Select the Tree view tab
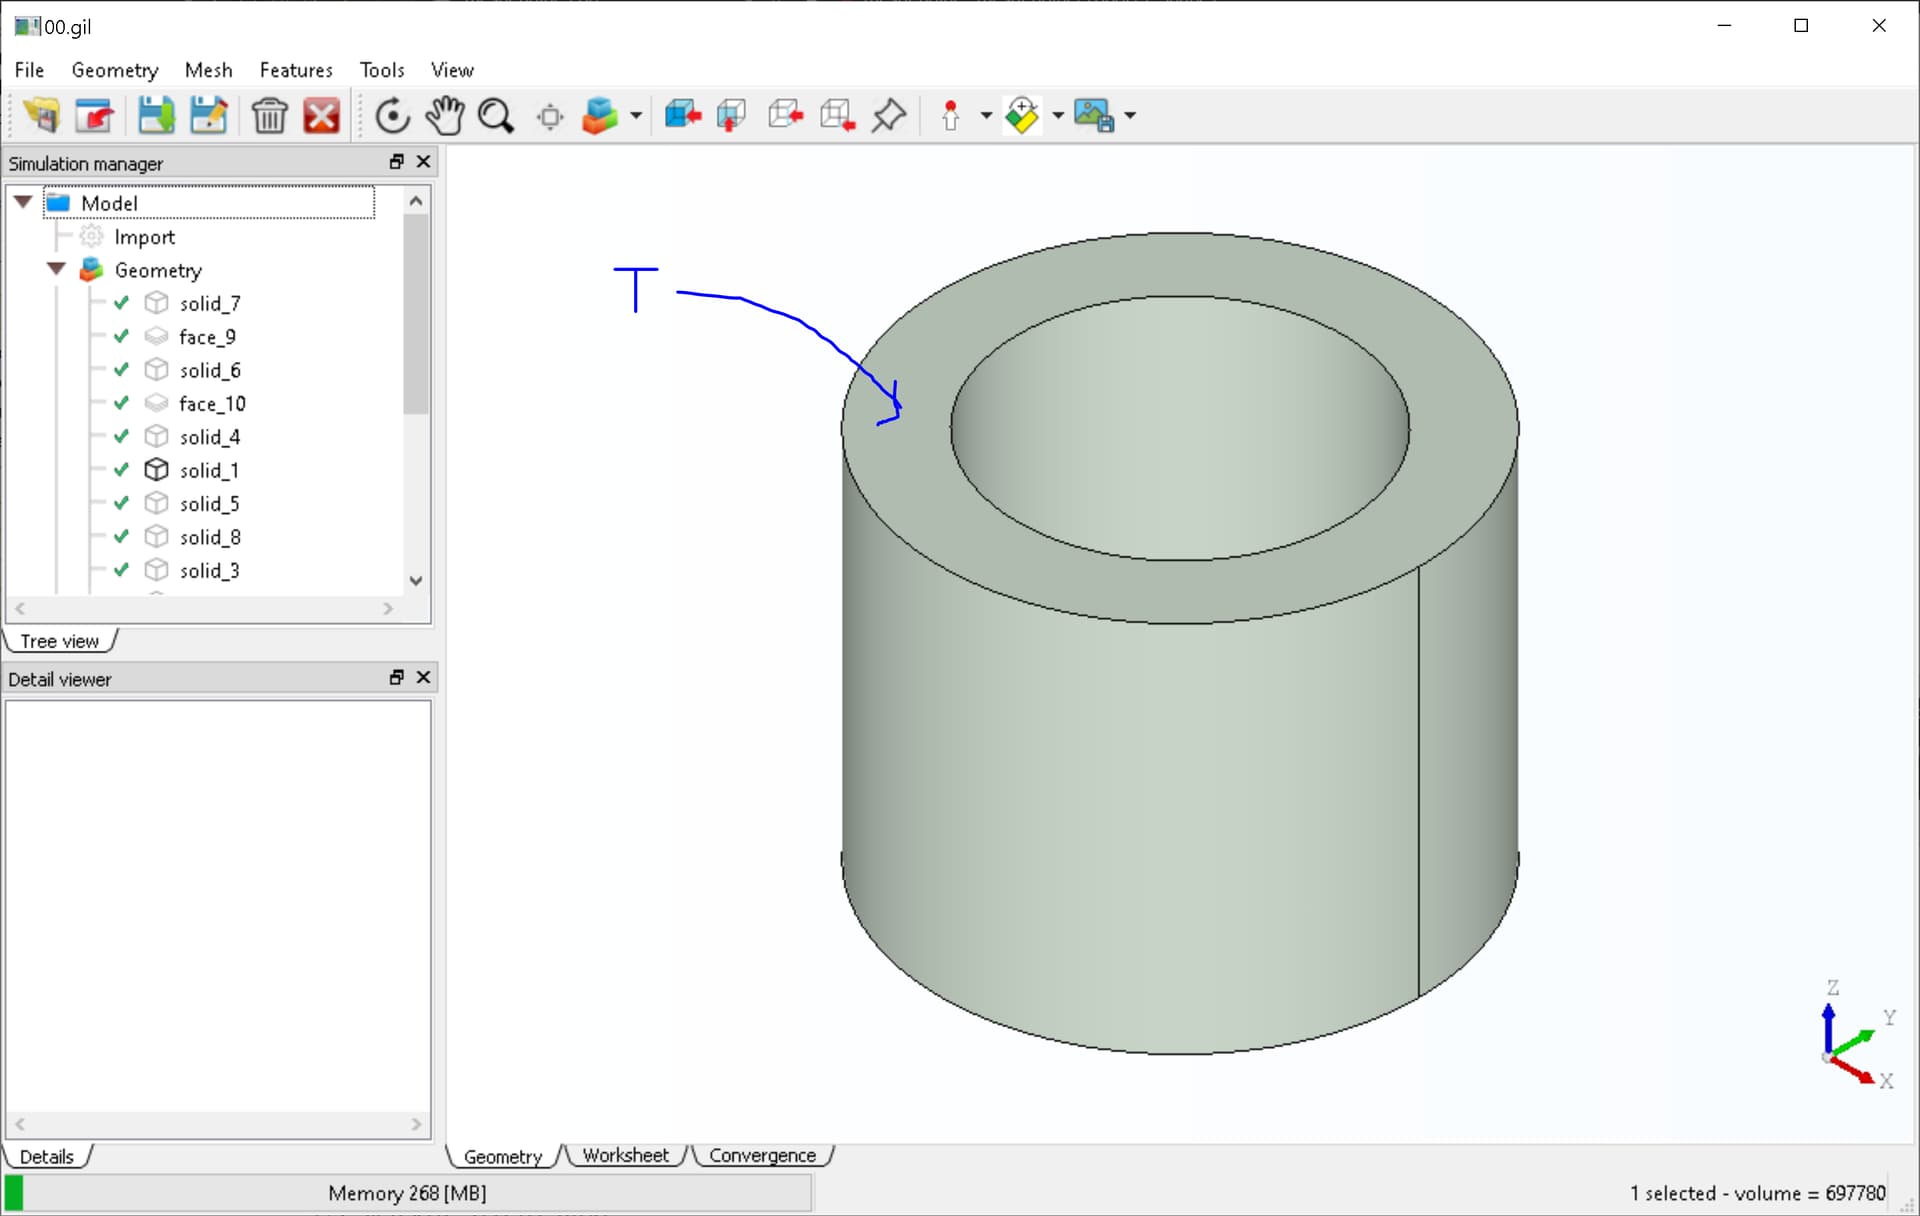 tap(60, 641)
